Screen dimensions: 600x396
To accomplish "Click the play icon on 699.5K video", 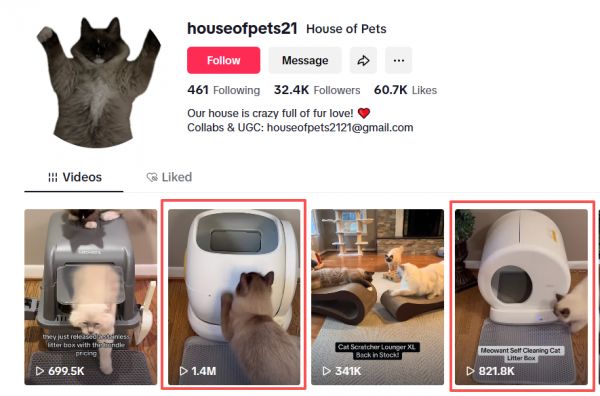I will click(40, 371).
